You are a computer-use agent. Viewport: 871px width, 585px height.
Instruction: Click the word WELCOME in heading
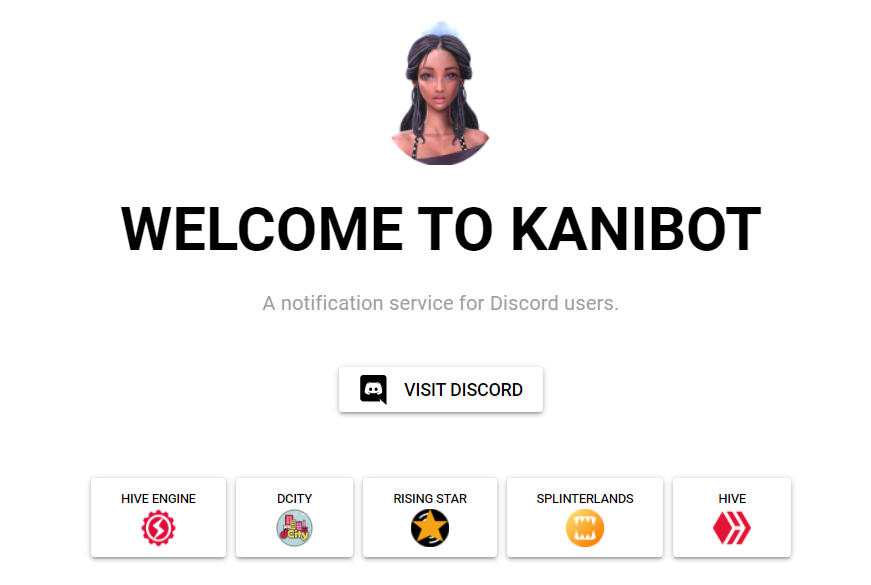(262, 229)
